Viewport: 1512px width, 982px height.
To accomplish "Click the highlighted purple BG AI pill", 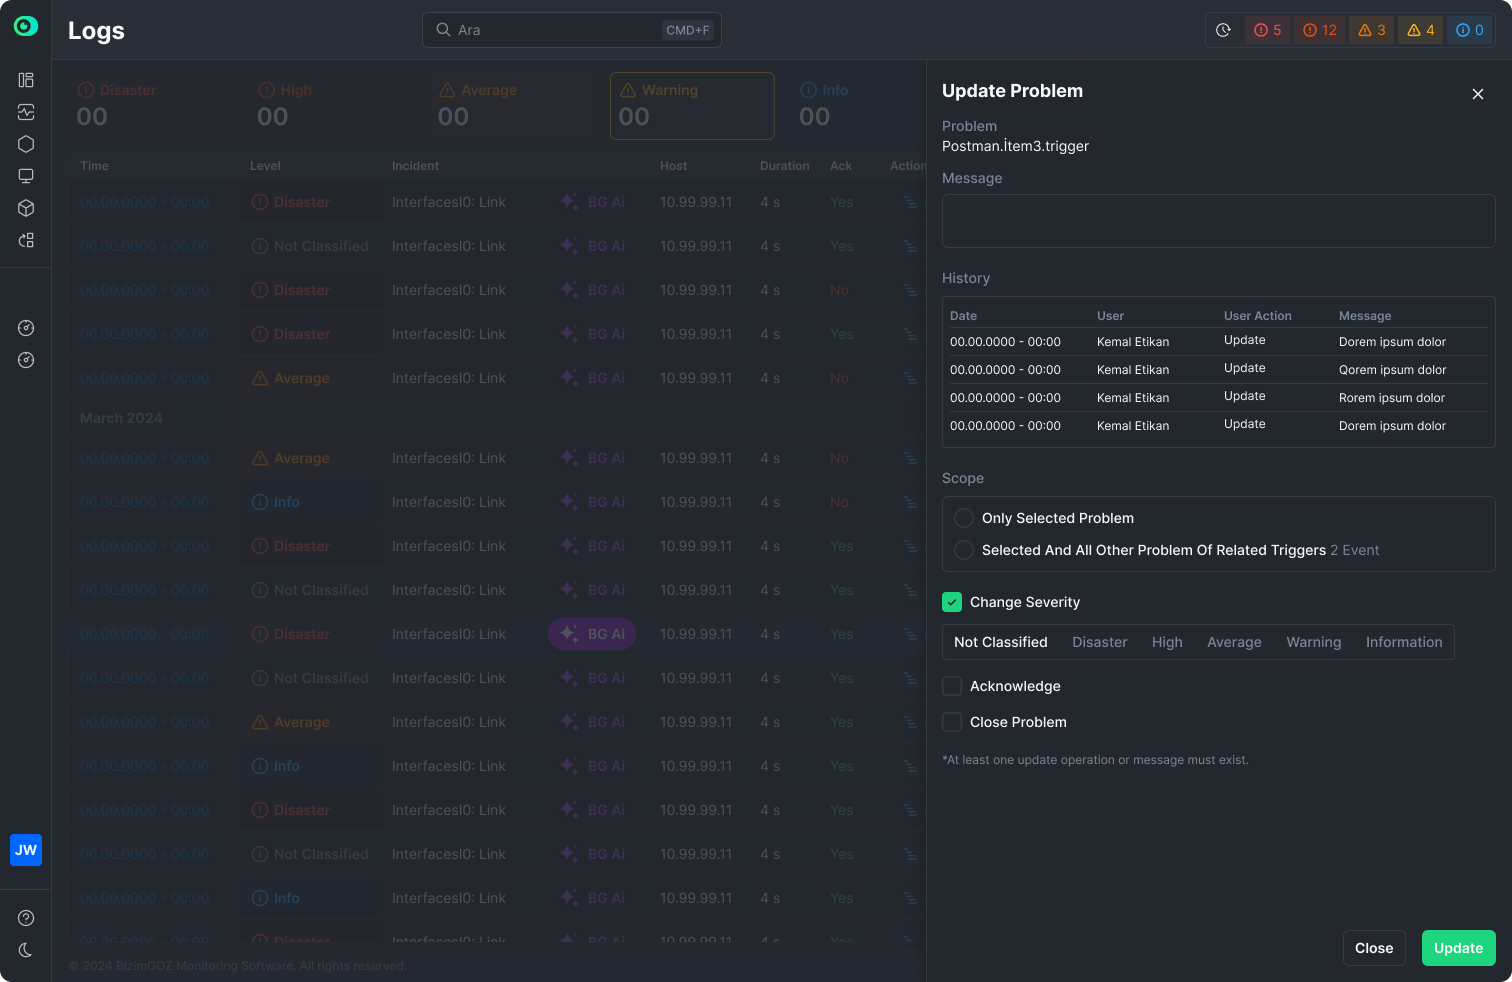I will click(x=592, y=634).
